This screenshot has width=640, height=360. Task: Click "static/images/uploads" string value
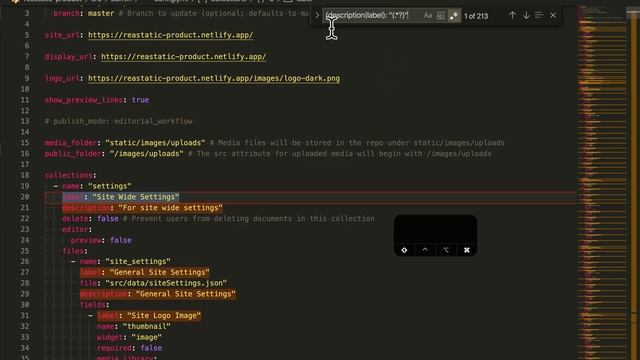click(155, 143)
